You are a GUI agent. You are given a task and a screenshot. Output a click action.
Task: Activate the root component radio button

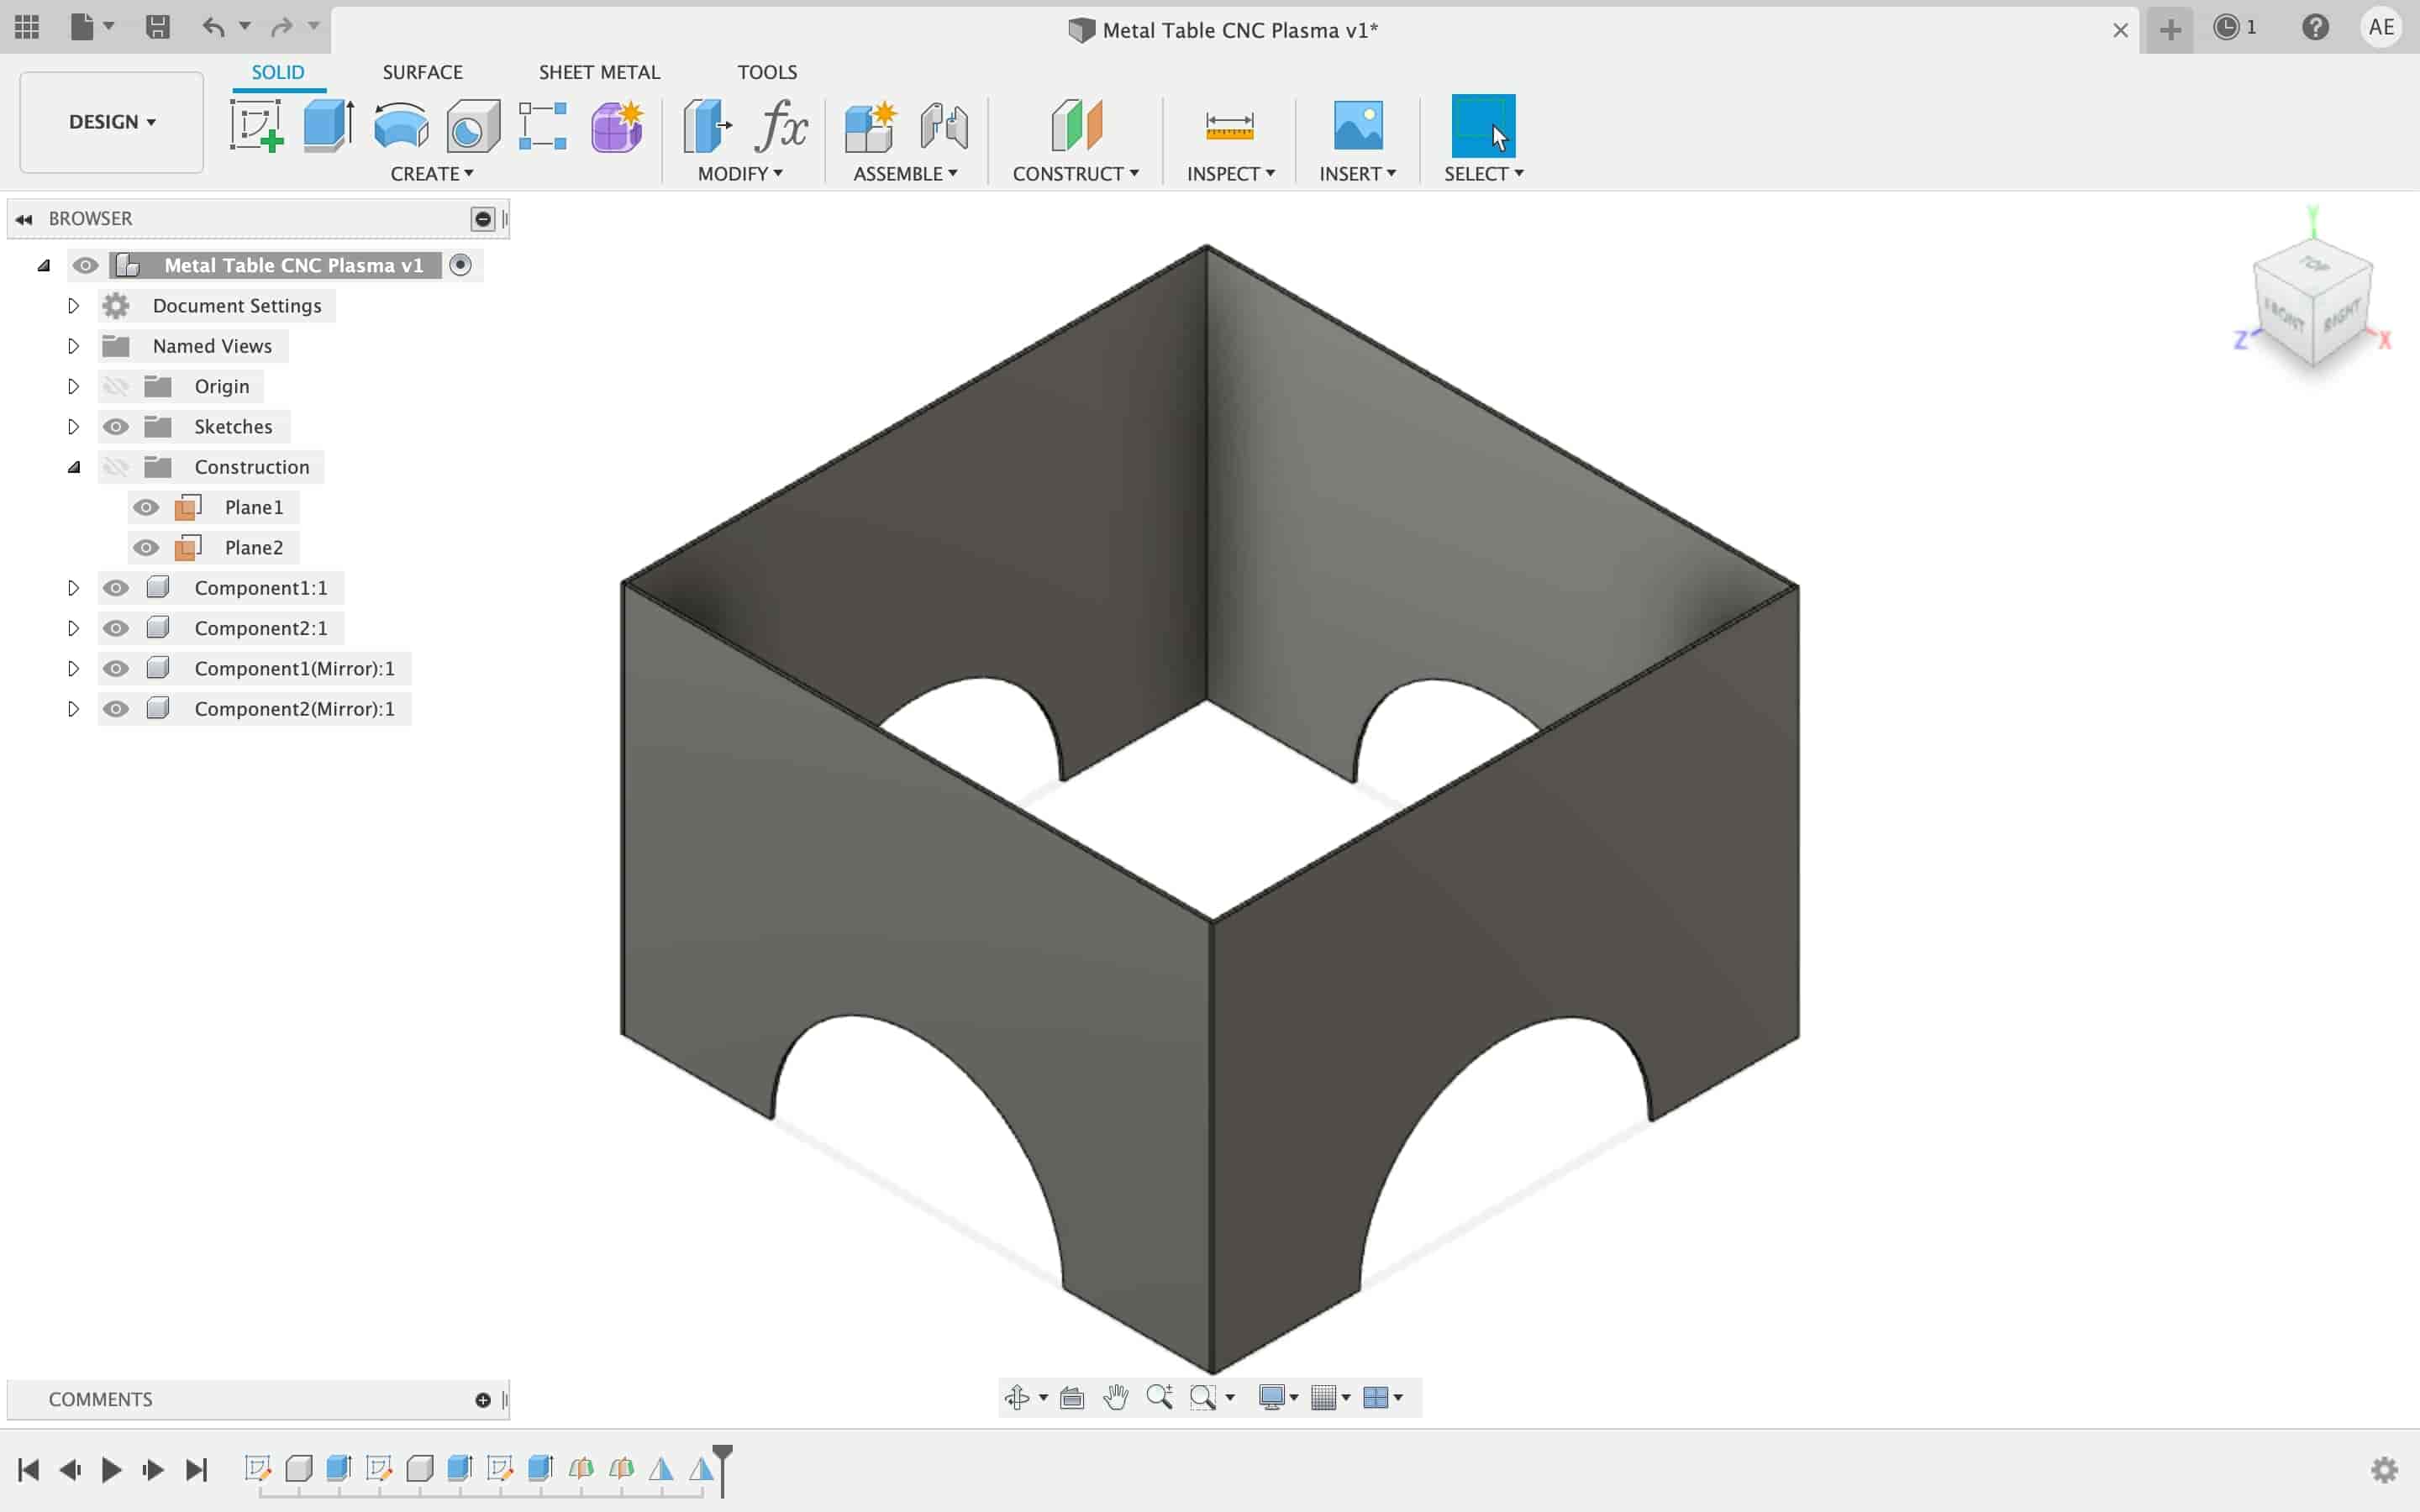tap(460, 265)
